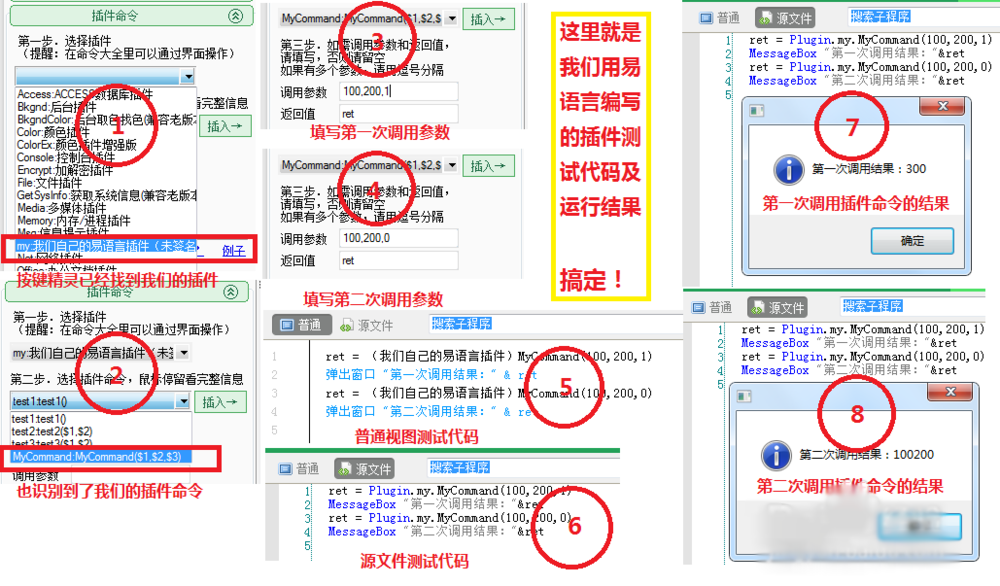
Task: Select 'Media:多媒体插件' in the plugin list
Action: (61, 208)
